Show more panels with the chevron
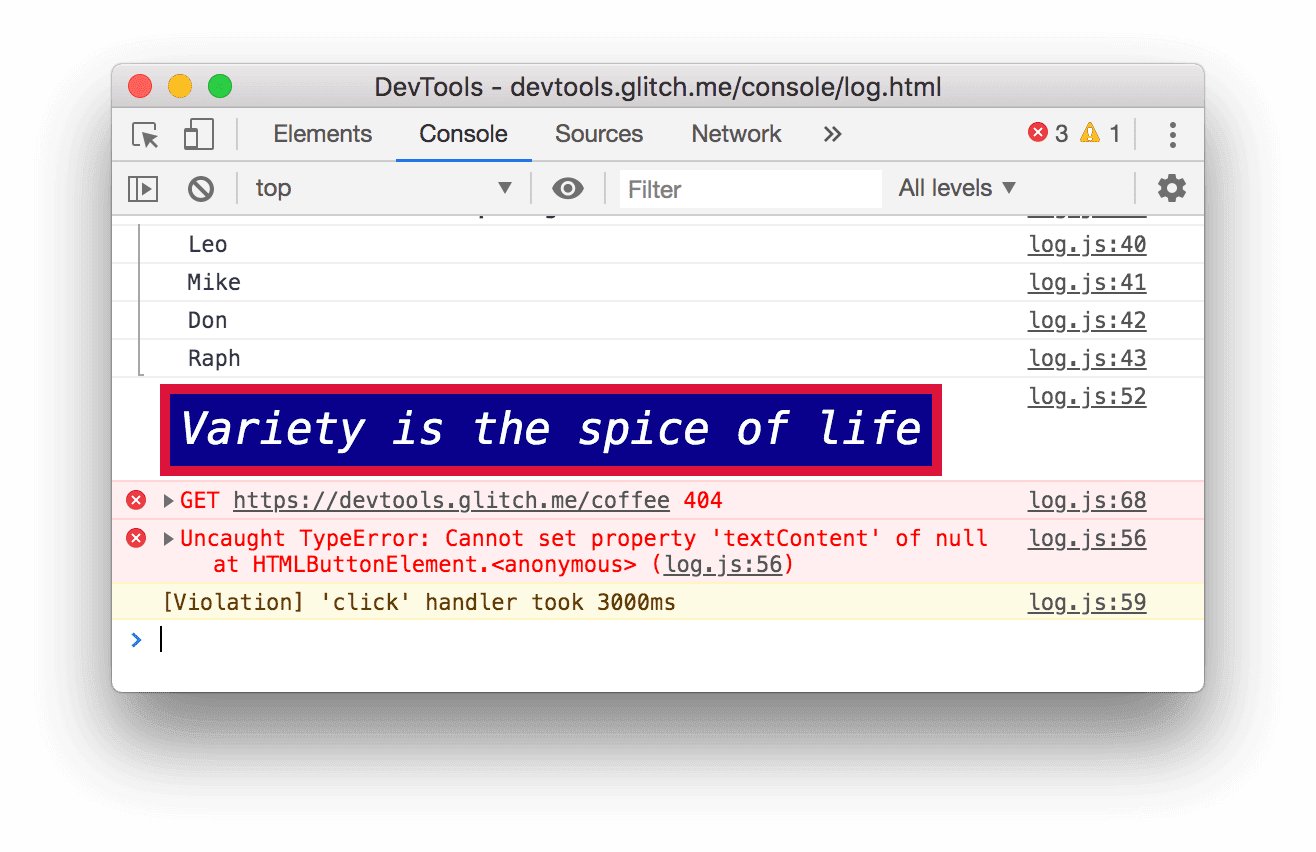Image resolution: width=1316 pixels, height=852 pixels. pos(832,134)
